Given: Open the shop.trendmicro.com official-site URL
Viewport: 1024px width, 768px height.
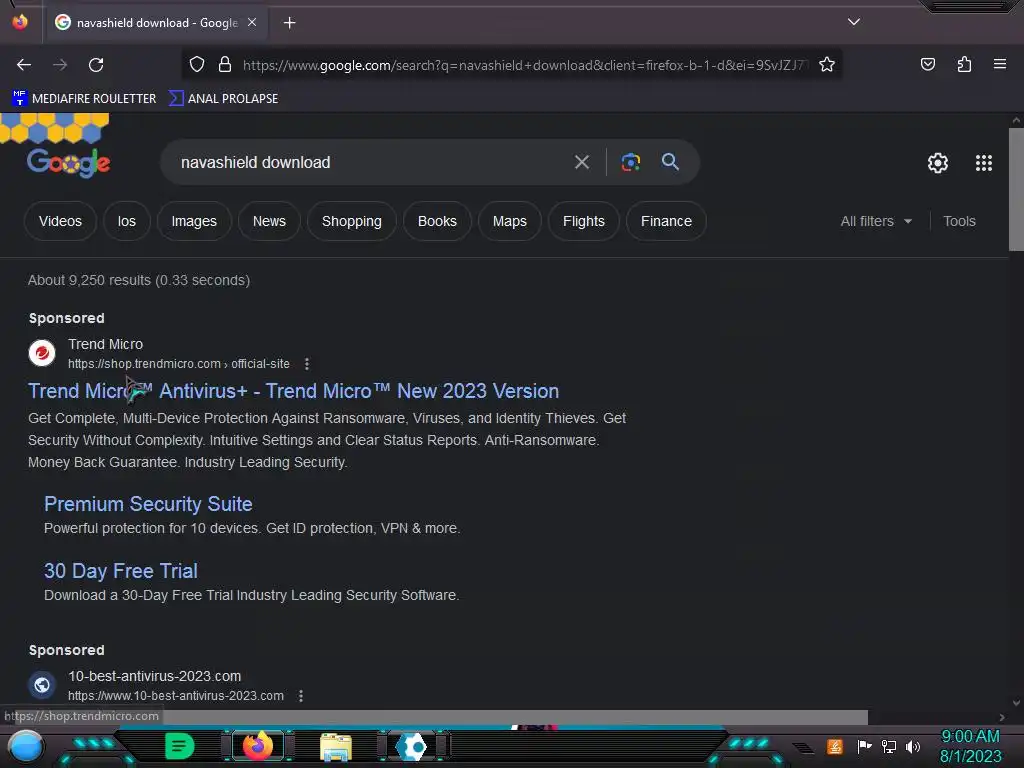Looking at the screenshot, I should [179, 364].
